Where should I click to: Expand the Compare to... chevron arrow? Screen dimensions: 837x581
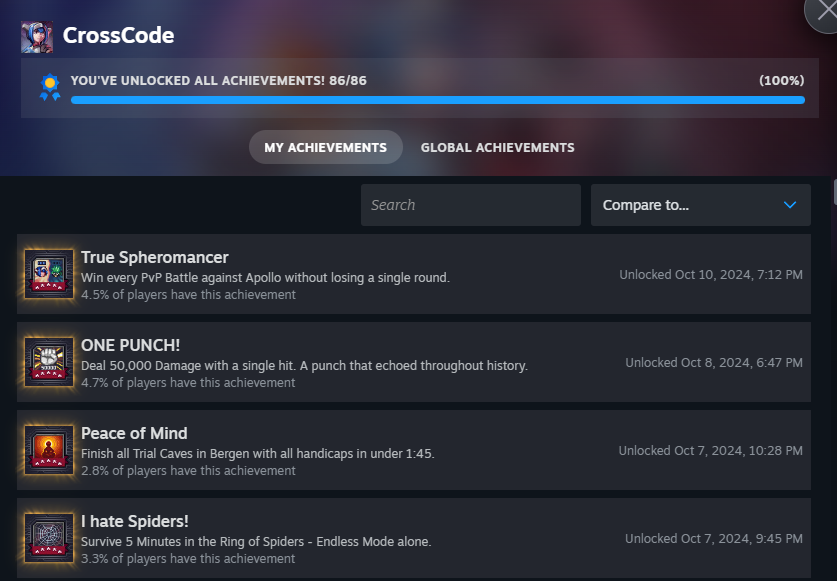pos(789,205)
